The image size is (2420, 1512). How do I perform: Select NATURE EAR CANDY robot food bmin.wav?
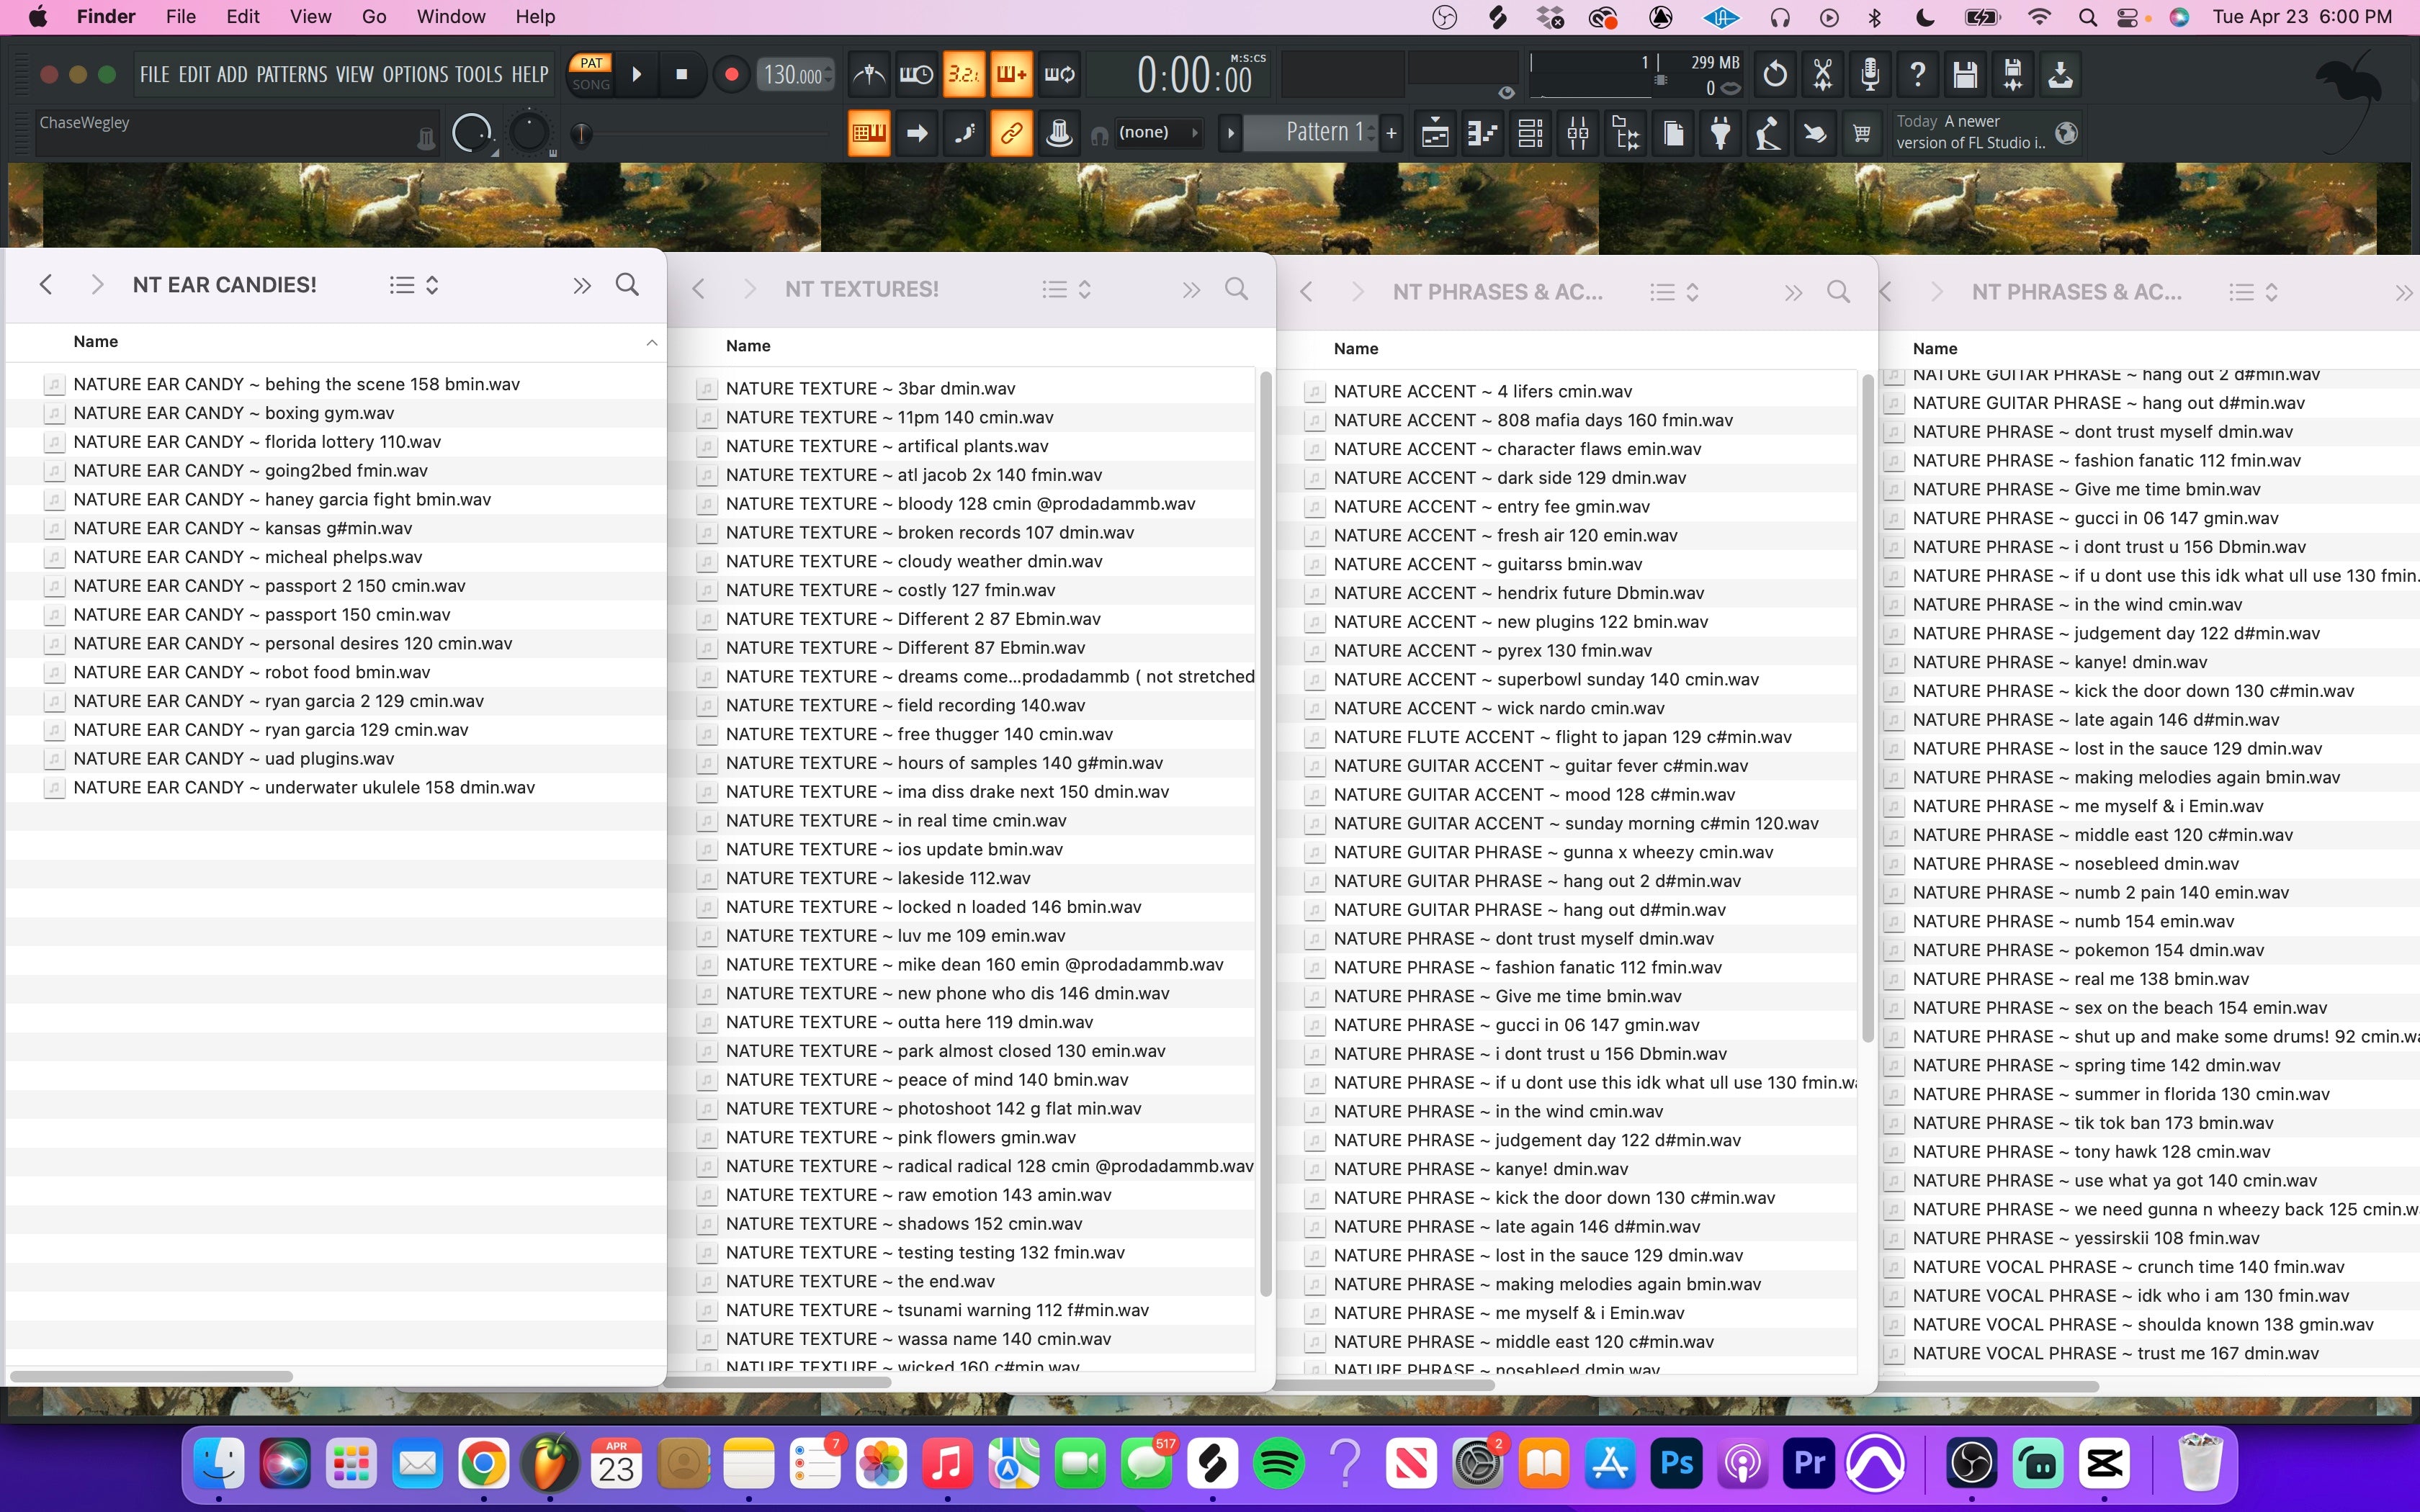click(x=251, y=672)
